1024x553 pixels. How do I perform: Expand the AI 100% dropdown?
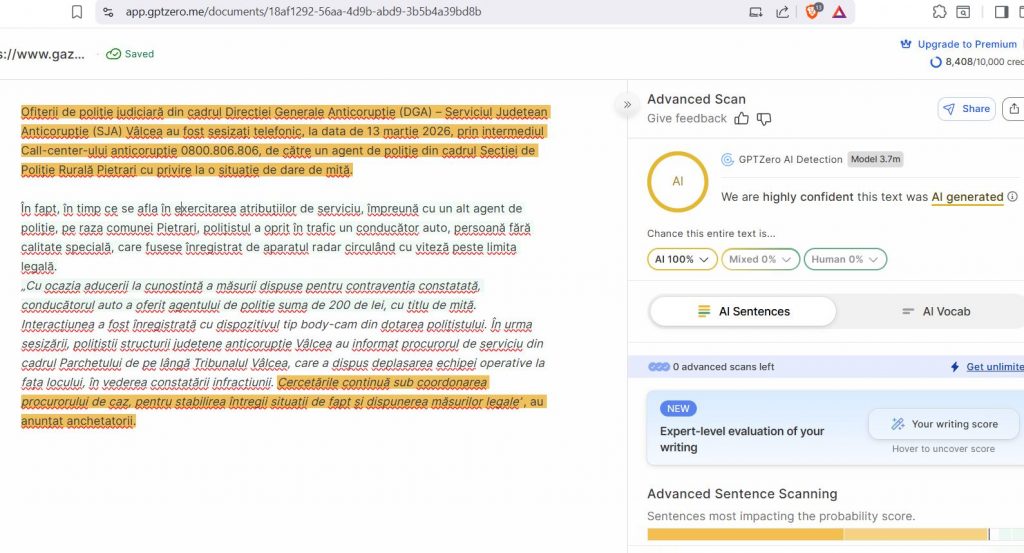click(x=682, y=259)
